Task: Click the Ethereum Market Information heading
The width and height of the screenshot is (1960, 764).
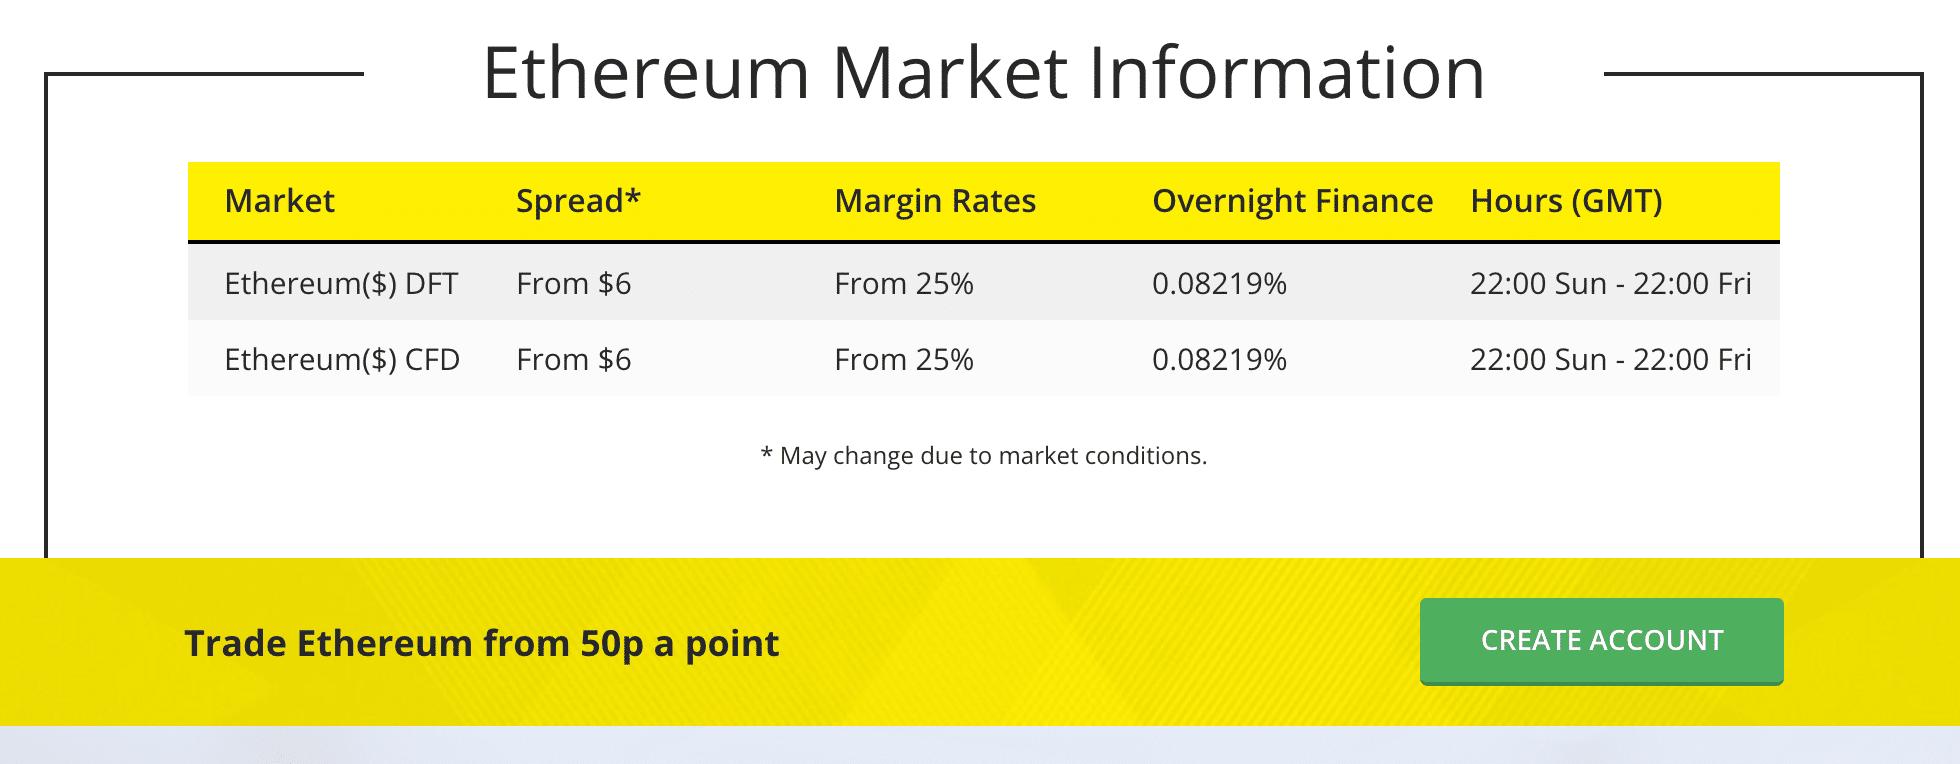Action: (x=983, y=73)
